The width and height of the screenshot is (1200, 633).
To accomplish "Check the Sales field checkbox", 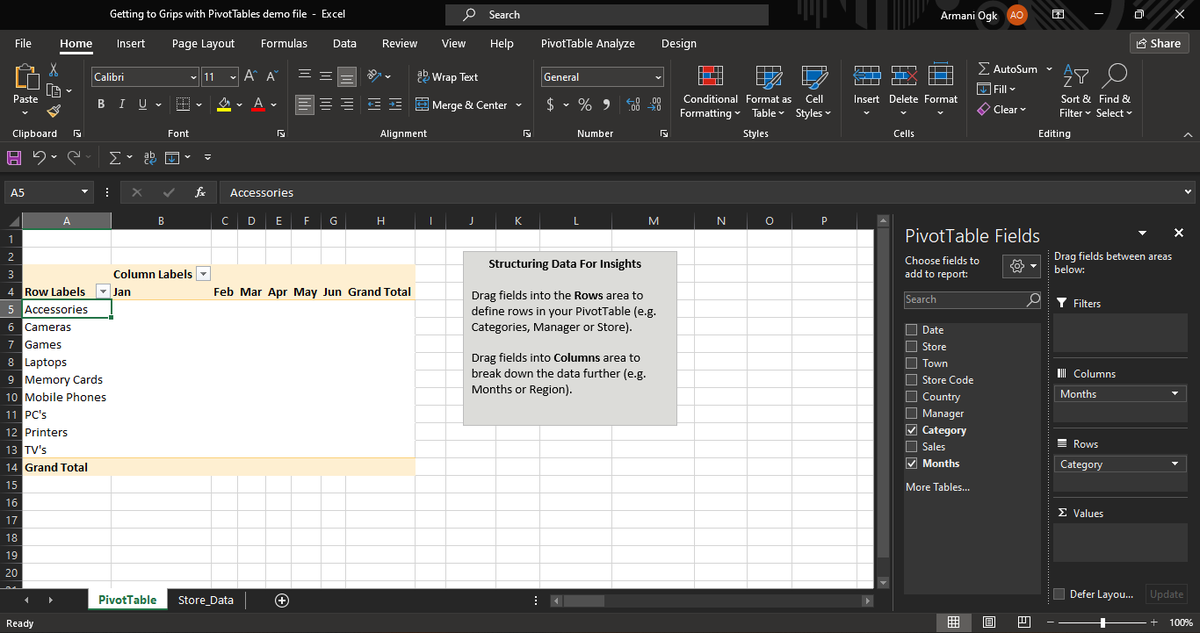I will pos(911,447).
